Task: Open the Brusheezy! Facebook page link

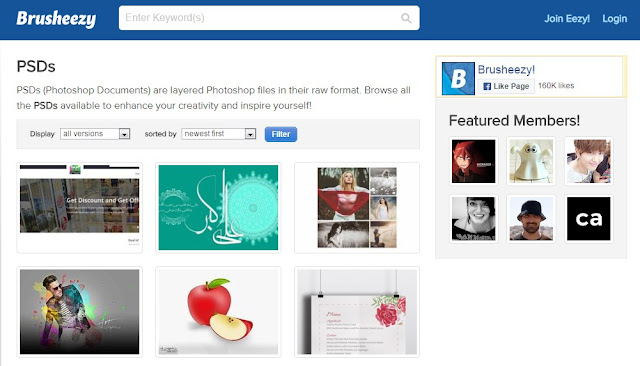Action: pos(506,70)
